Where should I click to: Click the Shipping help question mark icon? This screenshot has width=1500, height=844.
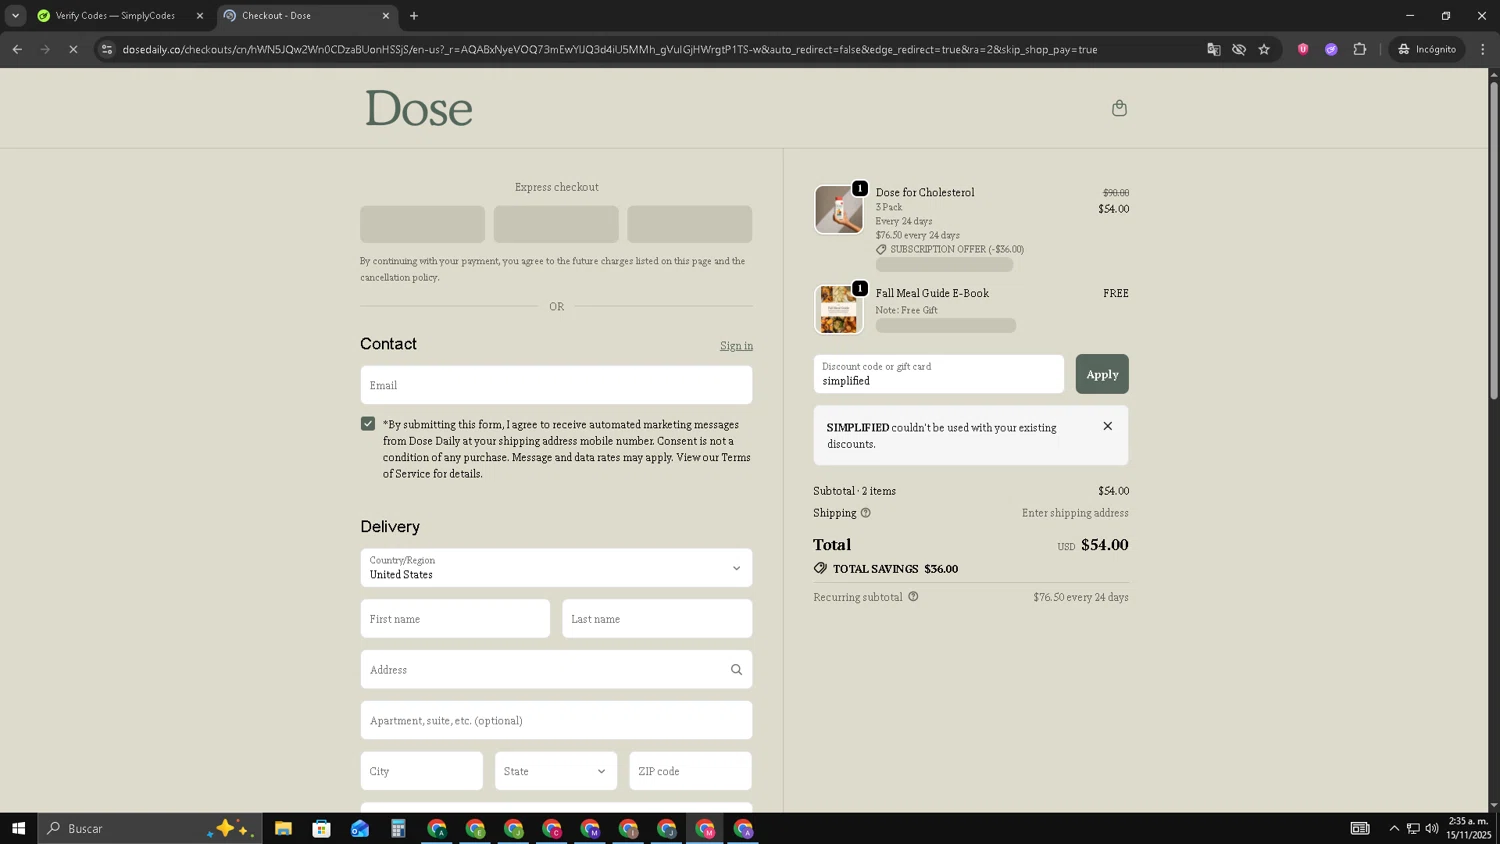pyautogui.click(x=866, y=513)
